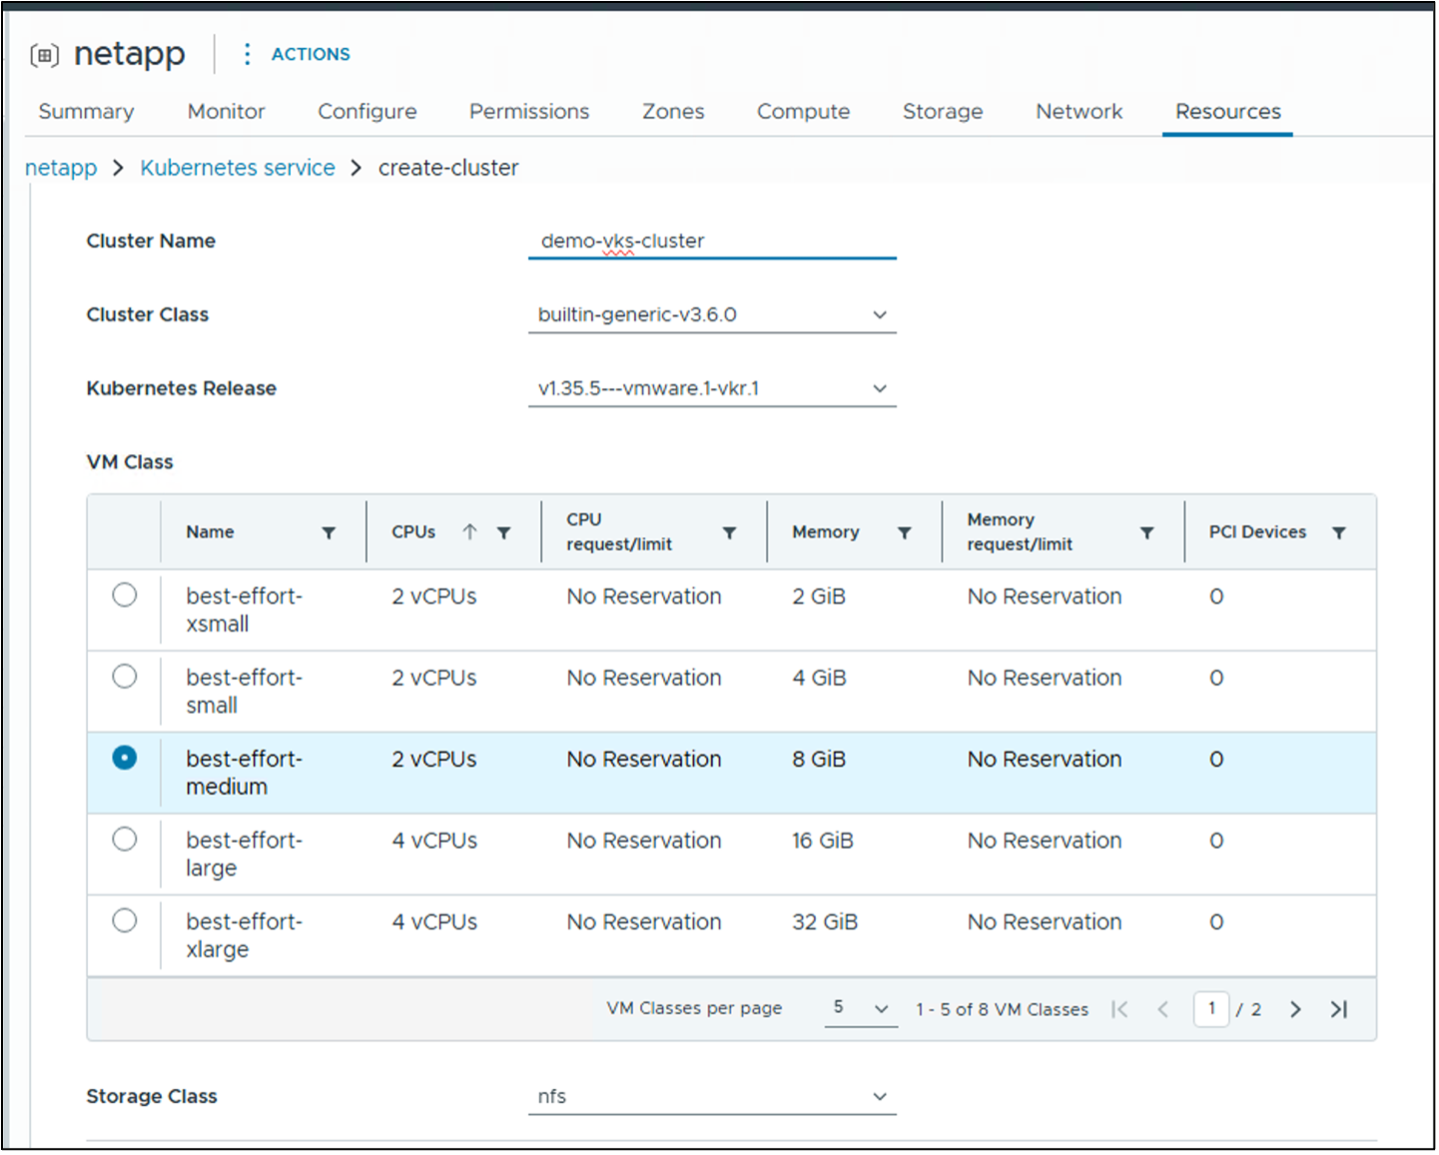The width and height of the screenshot is (1439, 1155).
Task: Switch to the Compute tab
Action: point(803,112)
